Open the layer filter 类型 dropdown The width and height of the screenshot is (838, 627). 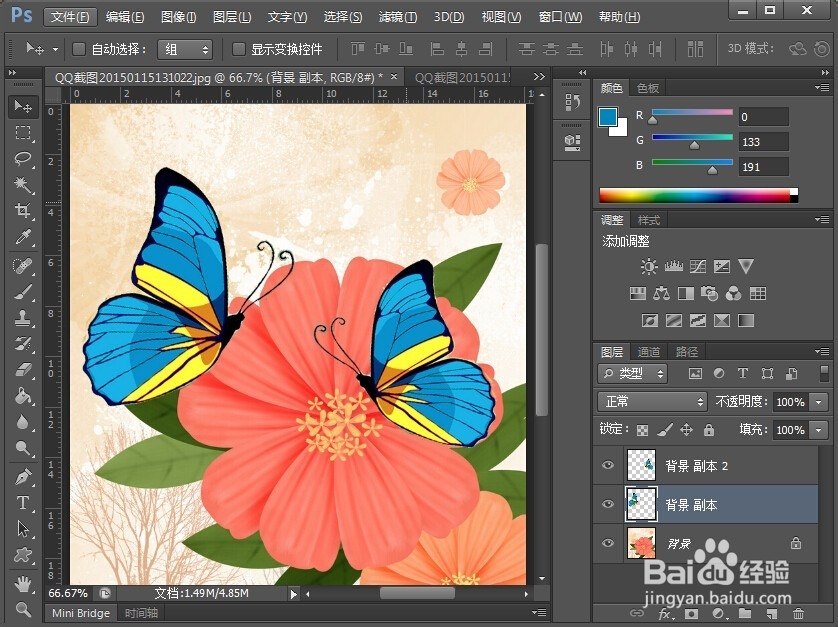[x=634, y=373]
